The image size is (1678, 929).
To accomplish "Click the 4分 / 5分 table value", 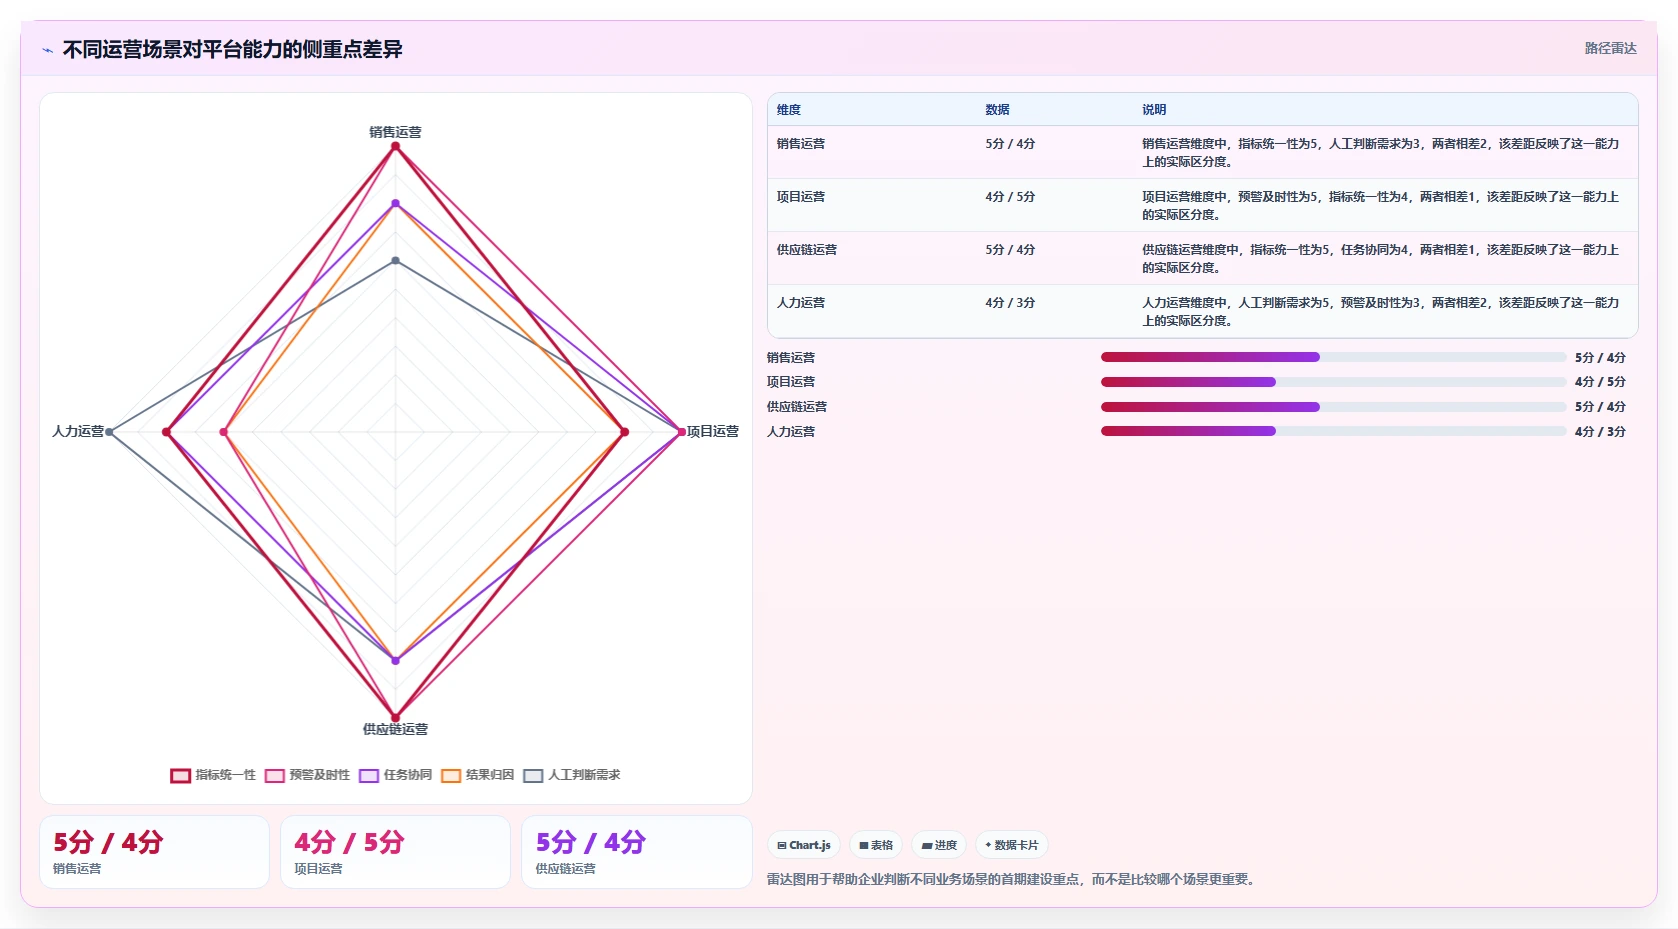I will coord(1010,197).
